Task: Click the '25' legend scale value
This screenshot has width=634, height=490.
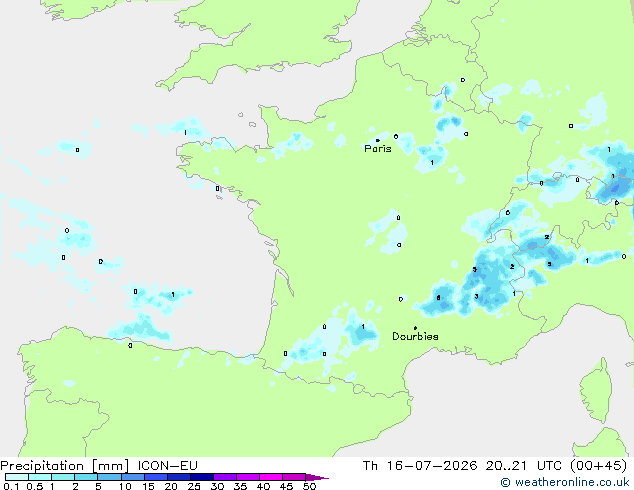Action: [x=194, y=486]
